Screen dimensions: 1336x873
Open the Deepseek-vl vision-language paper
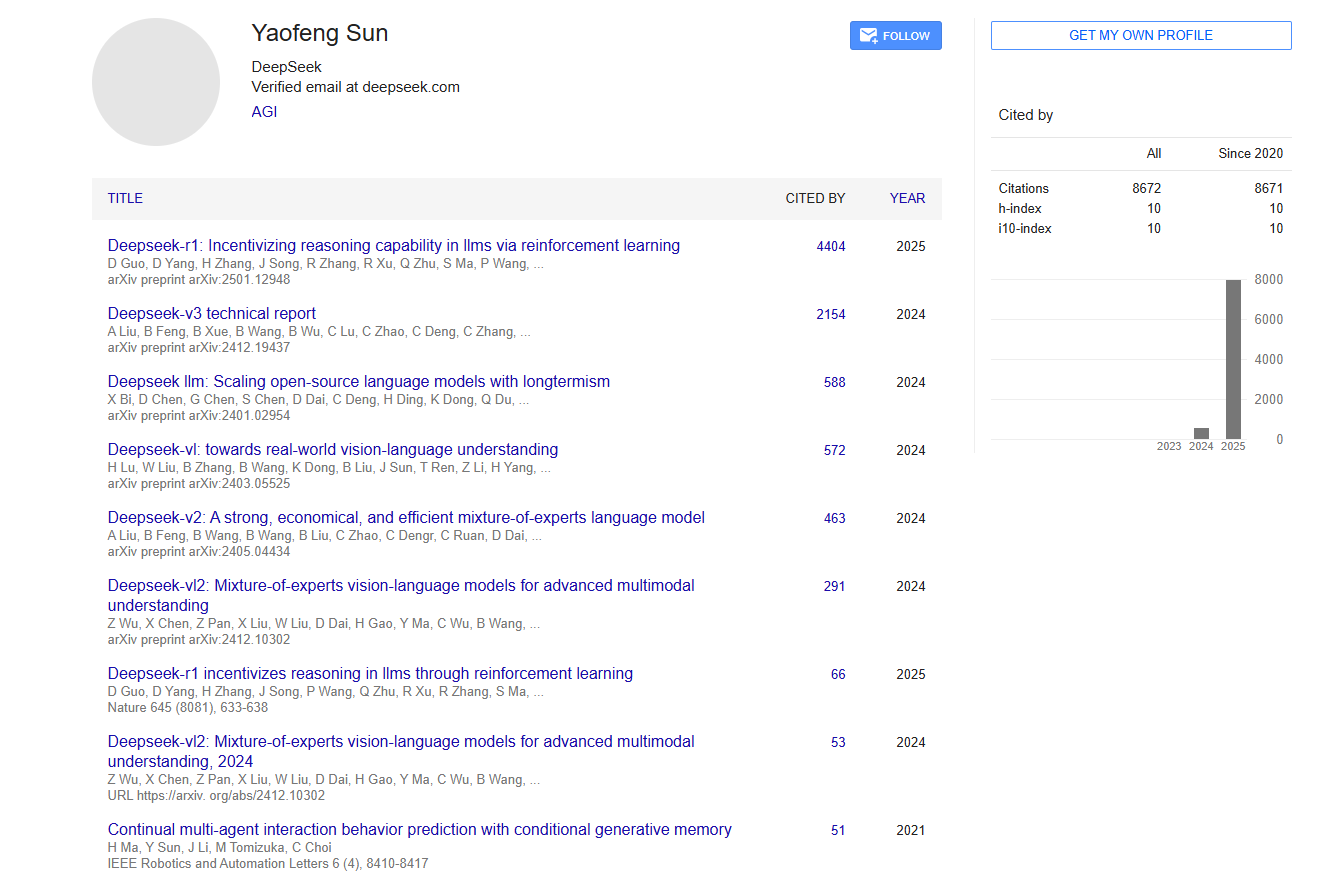[x=332, y=449]
